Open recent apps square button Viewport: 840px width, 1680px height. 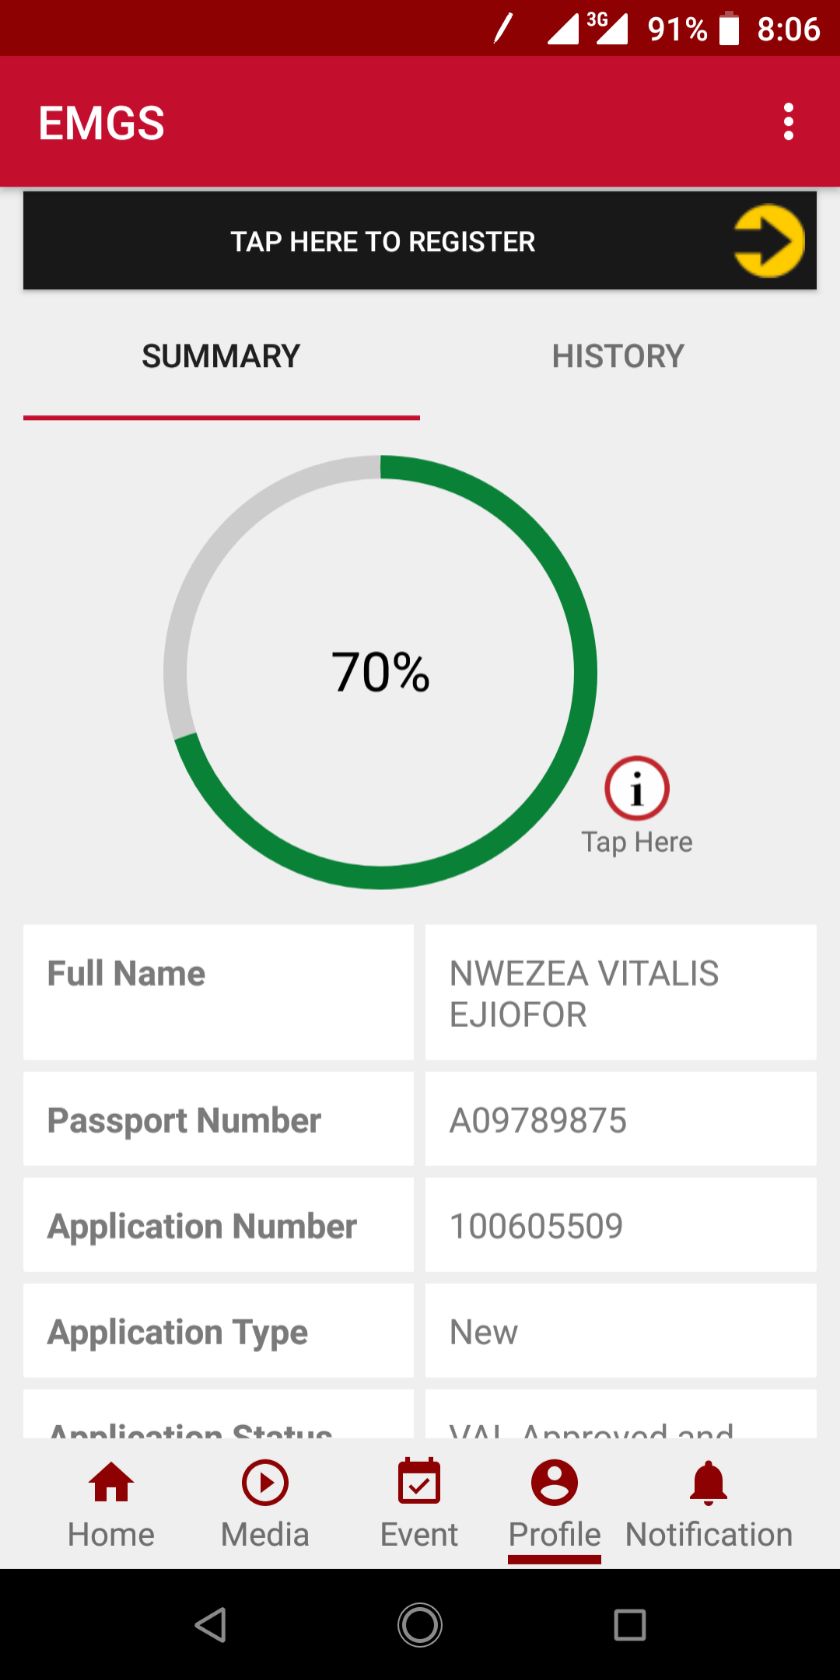pos(629,1625)
